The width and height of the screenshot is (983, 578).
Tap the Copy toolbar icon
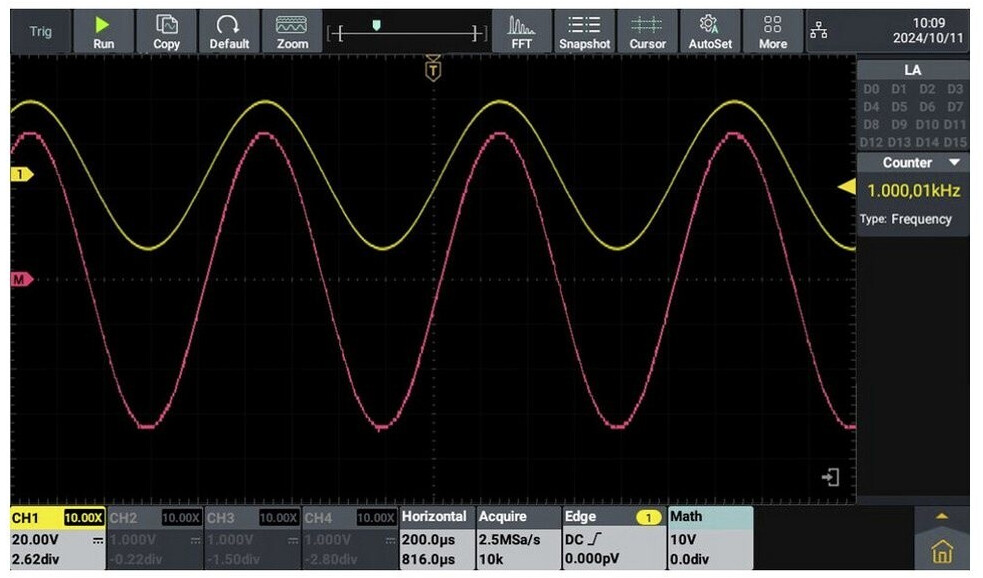[x=166, y=32]
